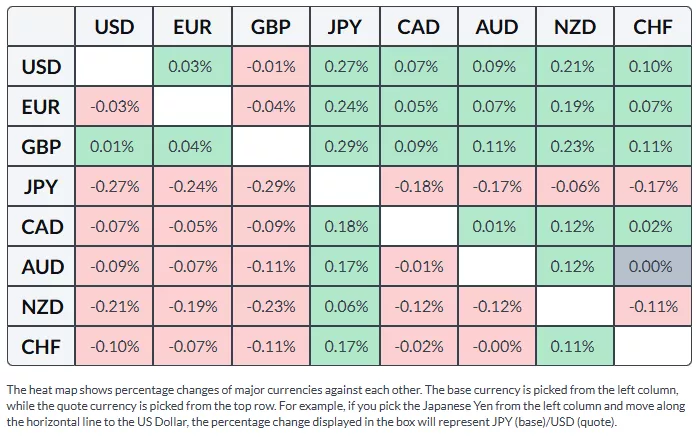Select the NZD column header
Image resolution: width=696 pixels, height=437 pixels.
tap(575, 27)
